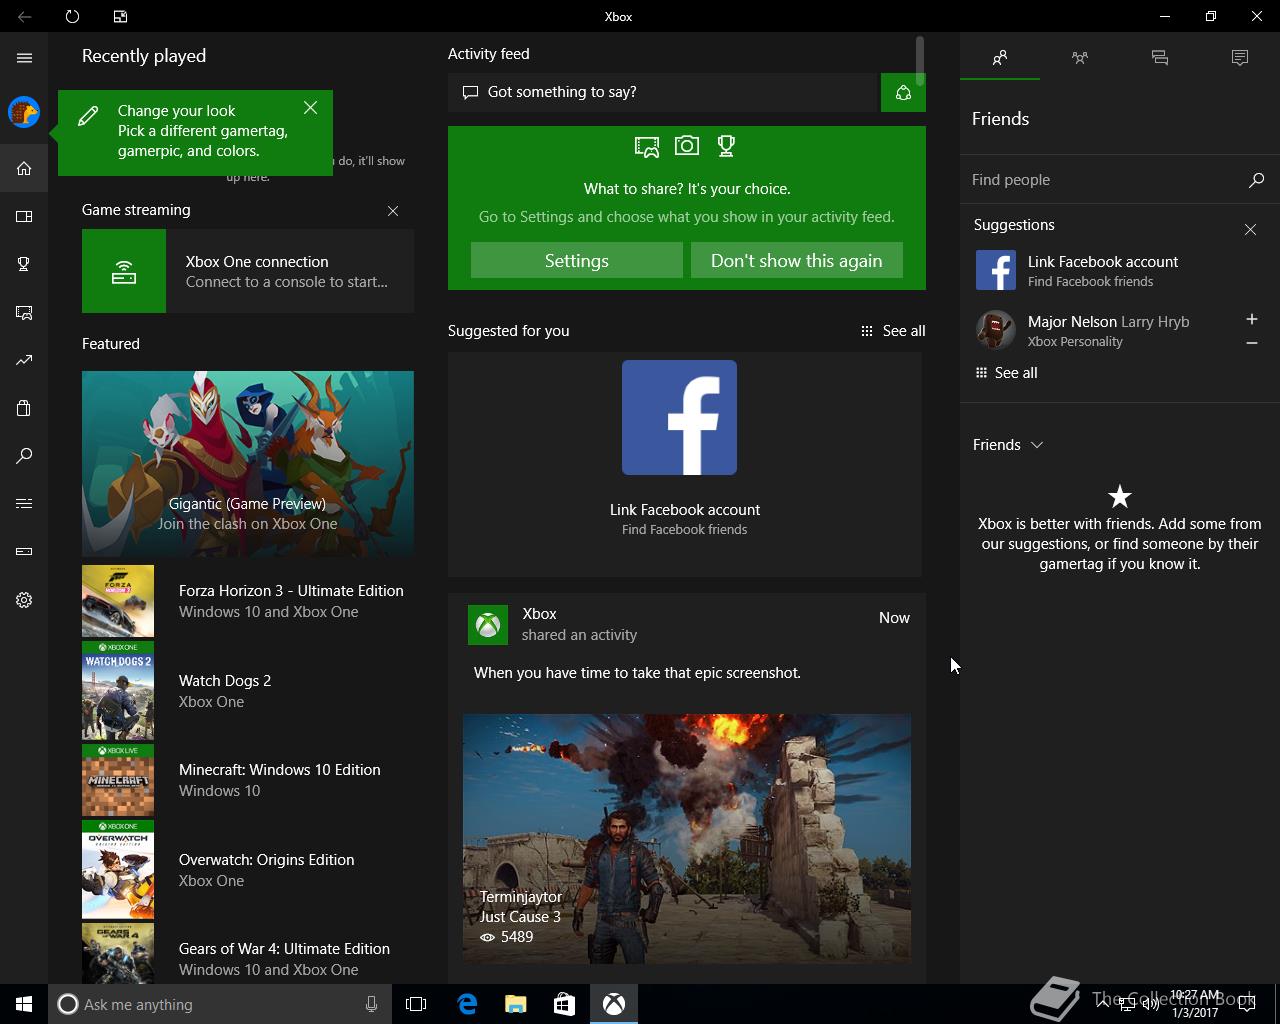Open the Just Cause 3 screenshot
This screenshot has height=1024, width=1280.
pyautogui.click(x=687, y=838)
